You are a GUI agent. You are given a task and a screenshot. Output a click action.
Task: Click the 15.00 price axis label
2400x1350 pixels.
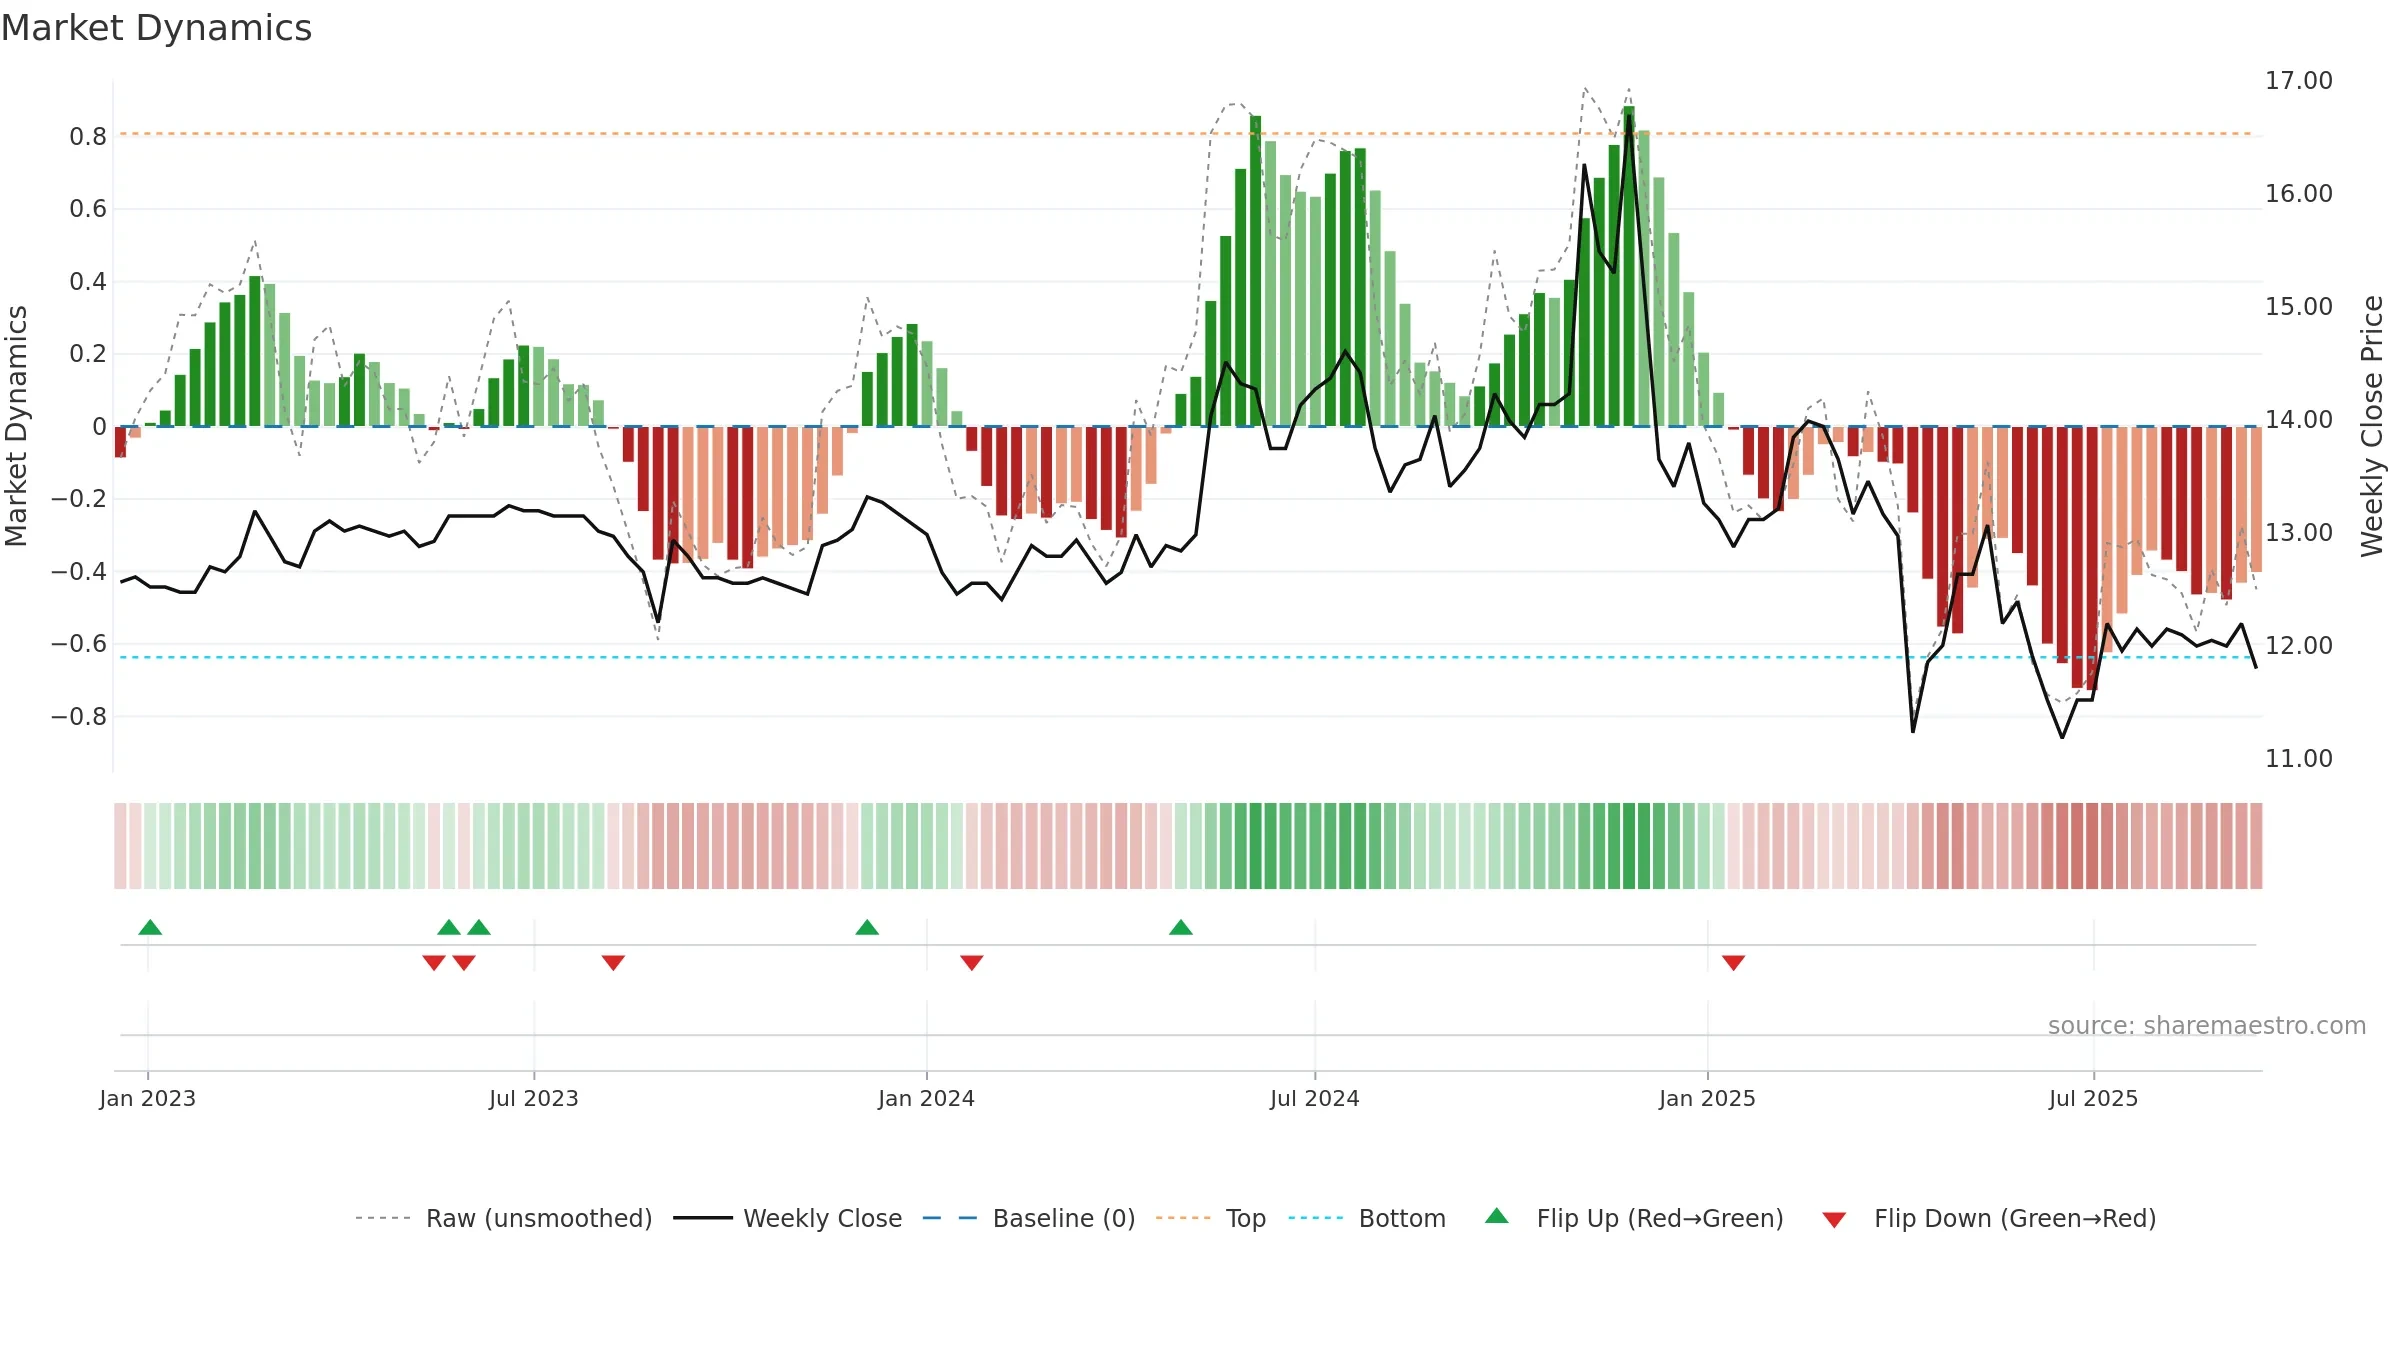2299,306
